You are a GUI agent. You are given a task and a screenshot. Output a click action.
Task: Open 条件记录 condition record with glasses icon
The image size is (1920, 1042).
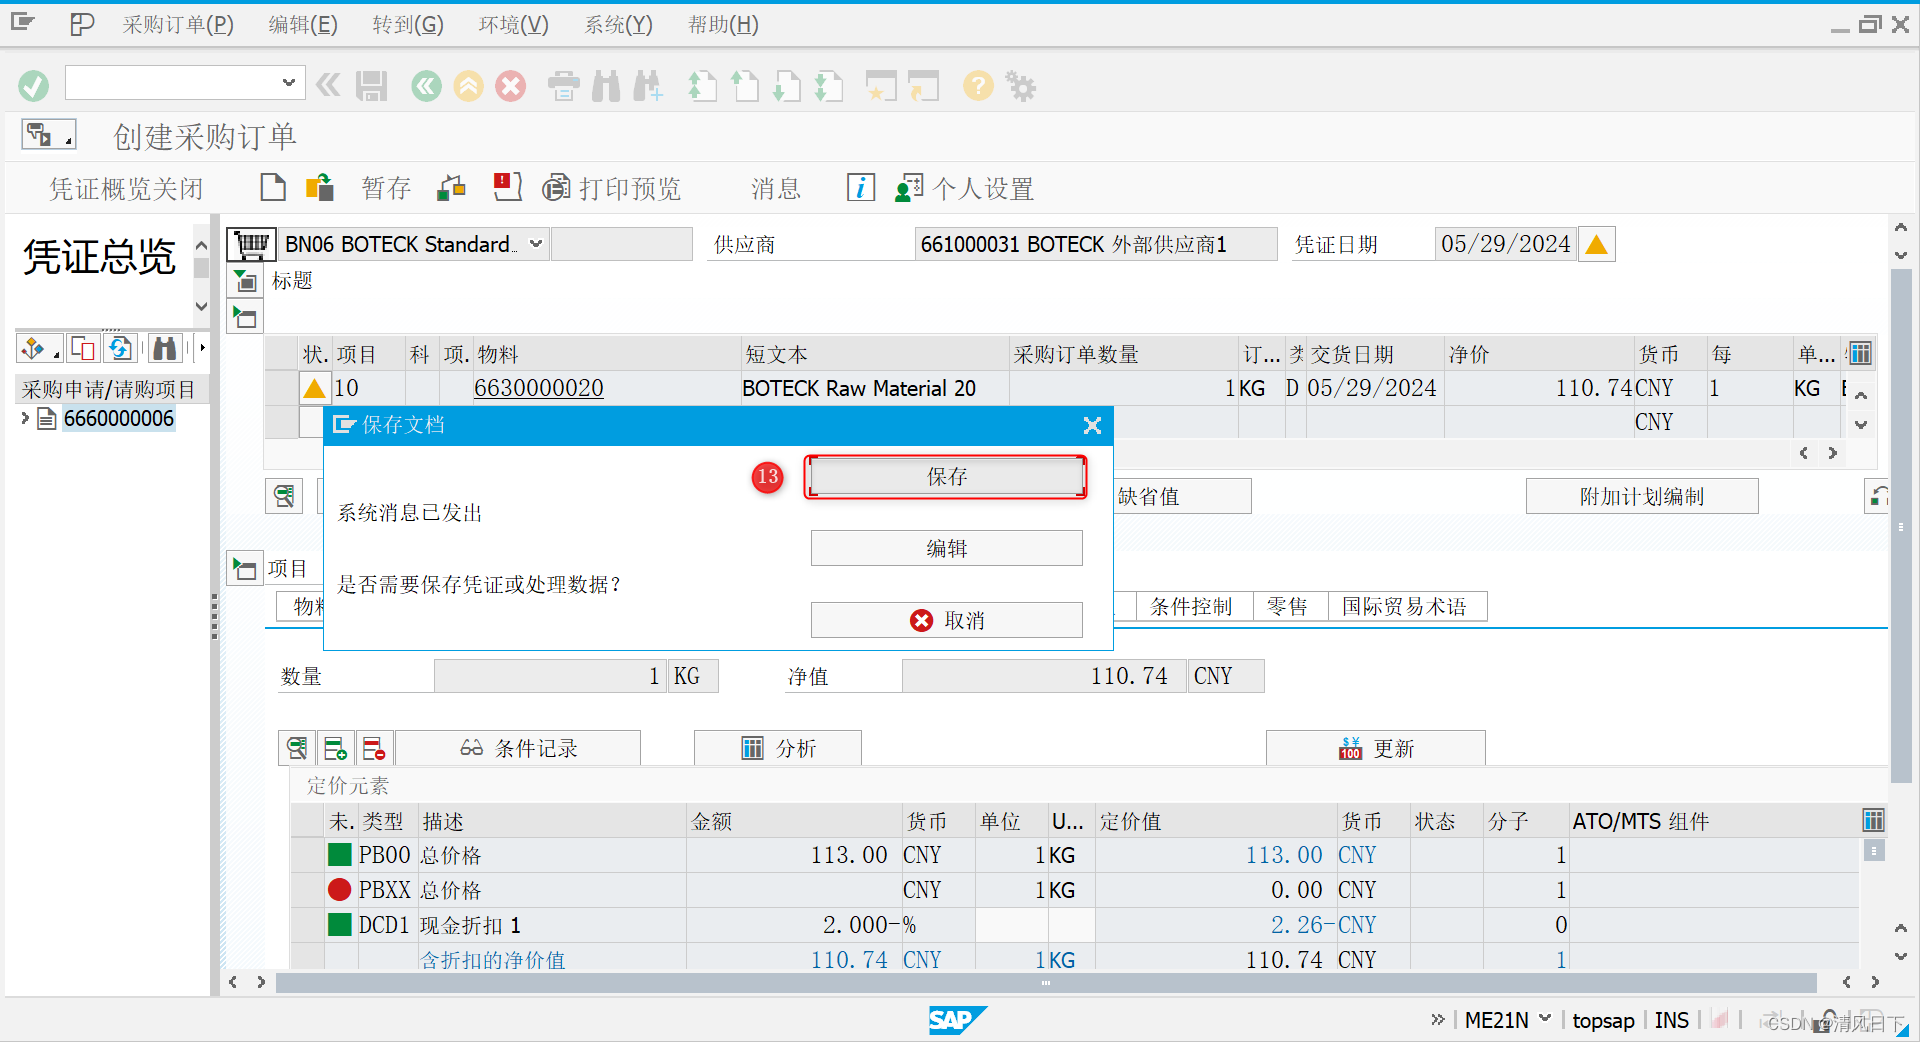tap(518, 747)
